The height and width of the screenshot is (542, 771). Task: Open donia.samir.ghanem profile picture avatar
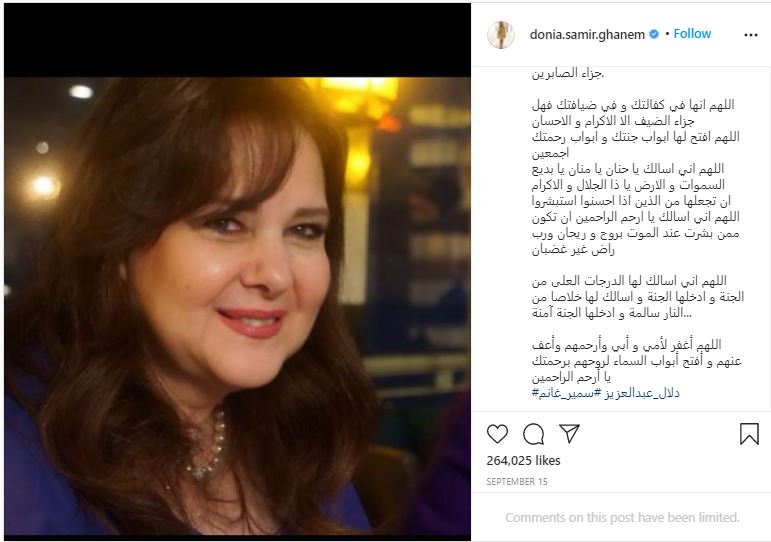[501, 34]
